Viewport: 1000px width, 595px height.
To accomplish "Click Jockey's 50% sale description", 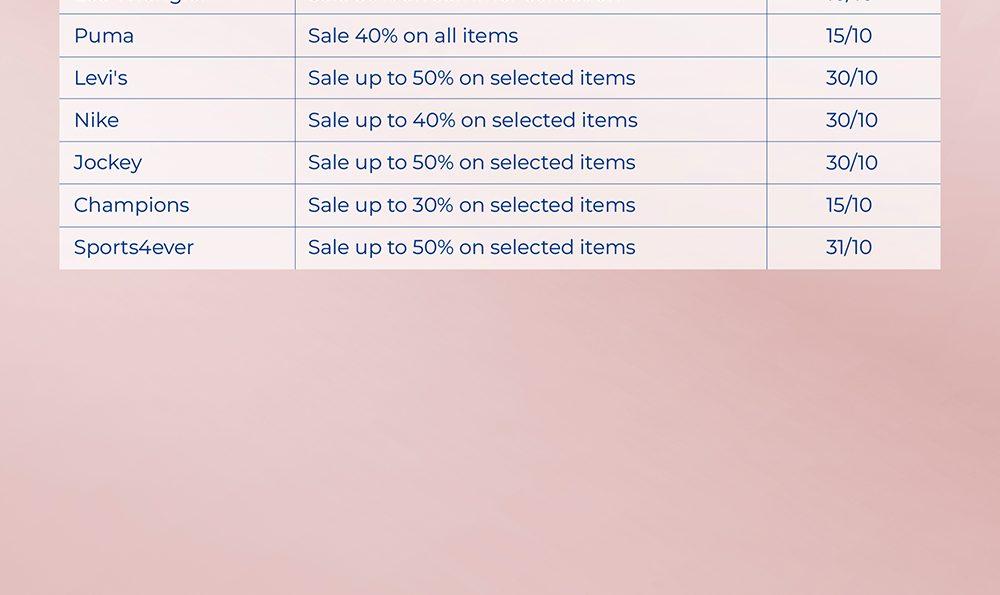I will coord(471,162).
